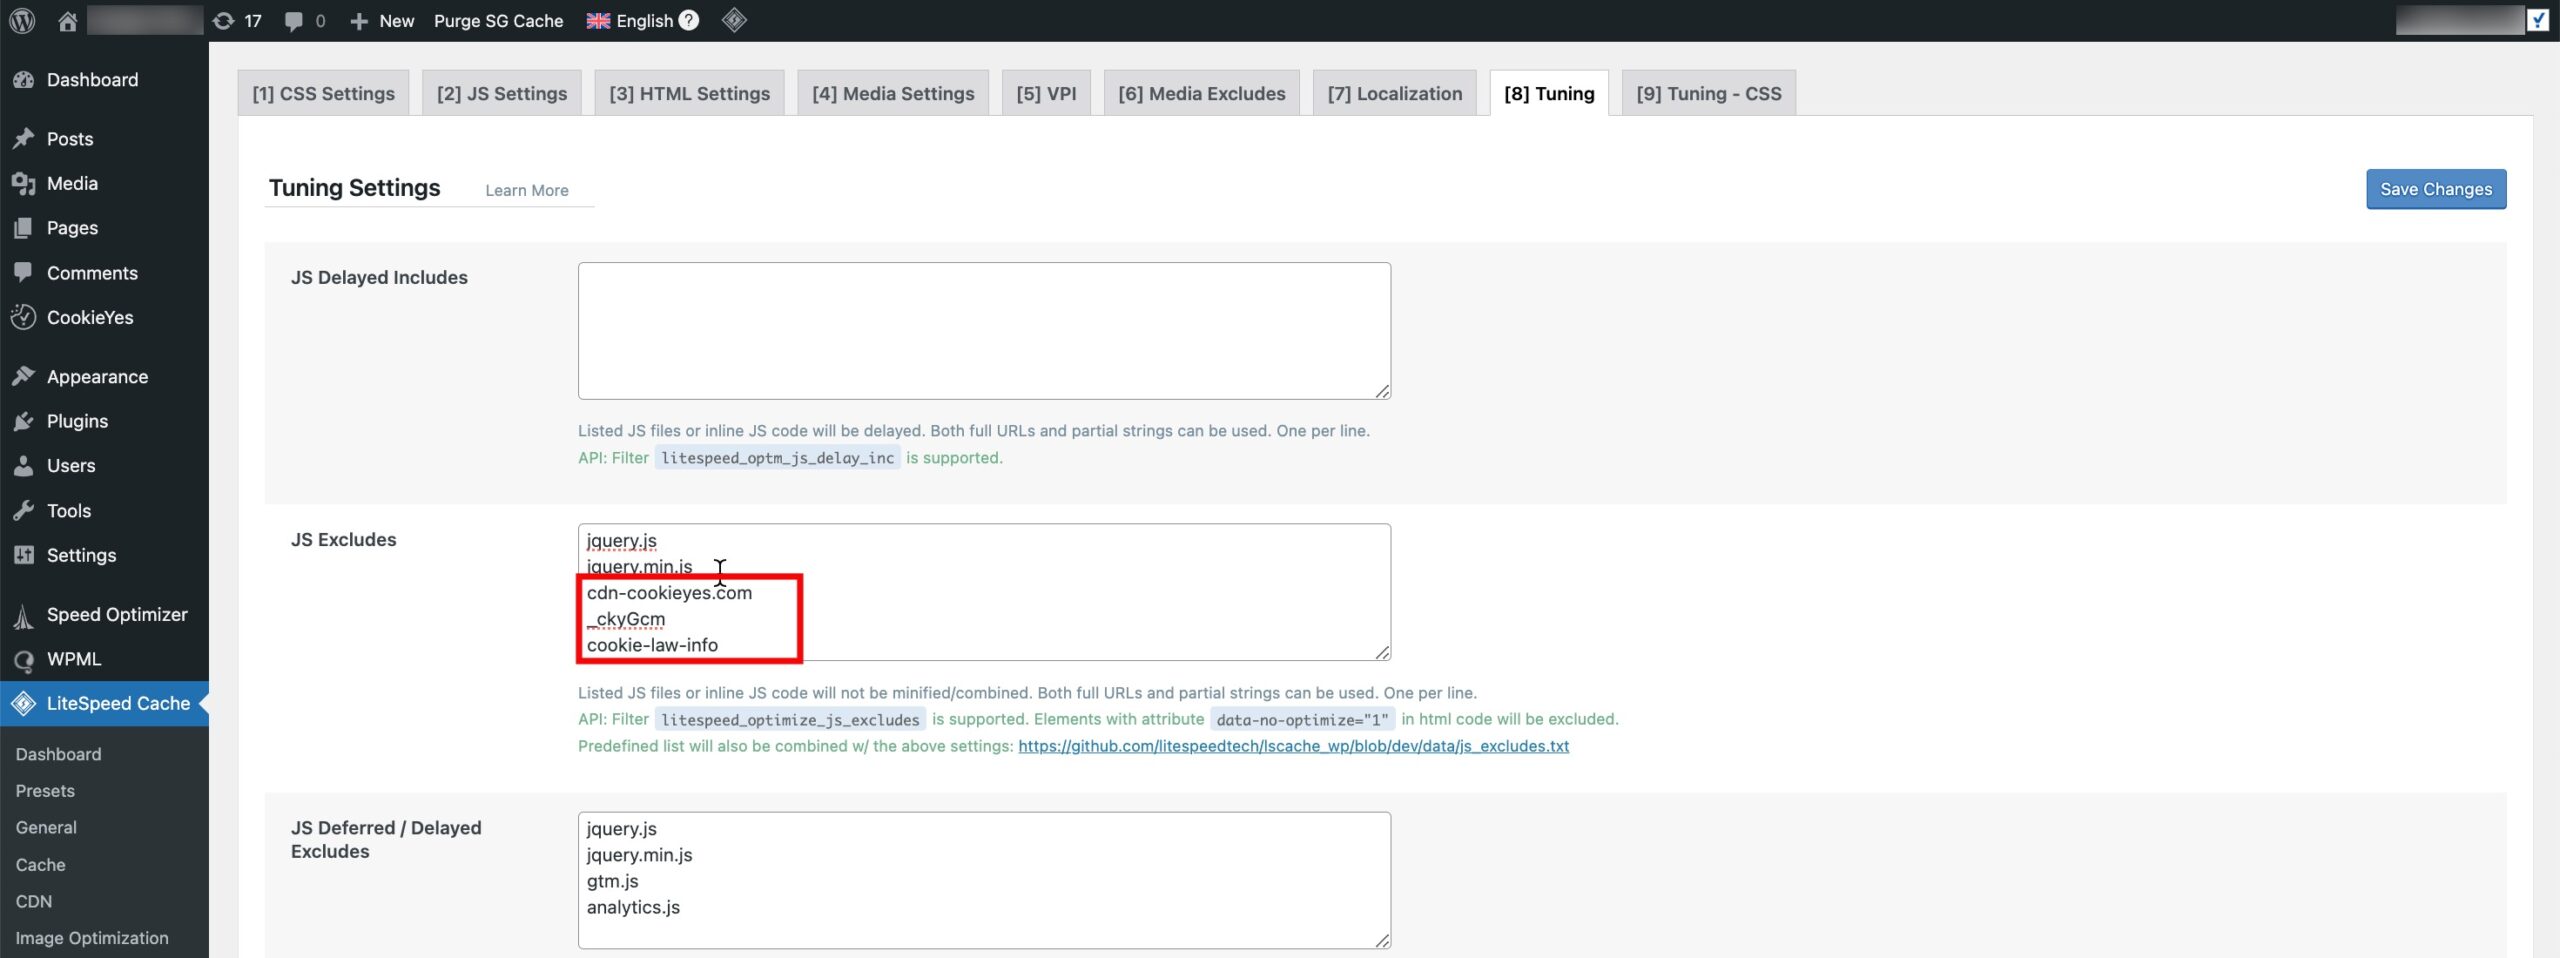Open the LiteSpeed diamond icon in admin bar
2560x958 pixels.
pyautogui.click(x=734, y=20)
